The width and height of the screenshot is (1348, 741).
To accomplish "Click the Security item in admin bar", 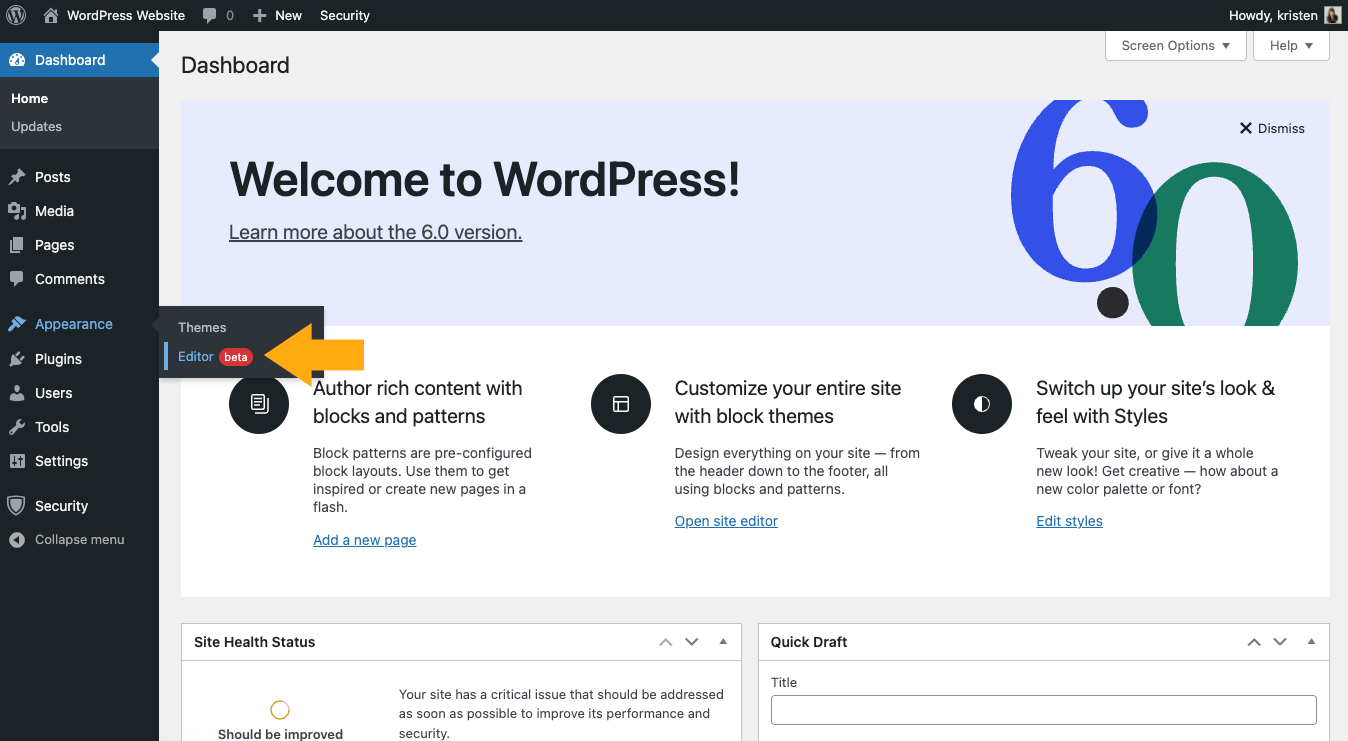I will [x=345, y=15].
